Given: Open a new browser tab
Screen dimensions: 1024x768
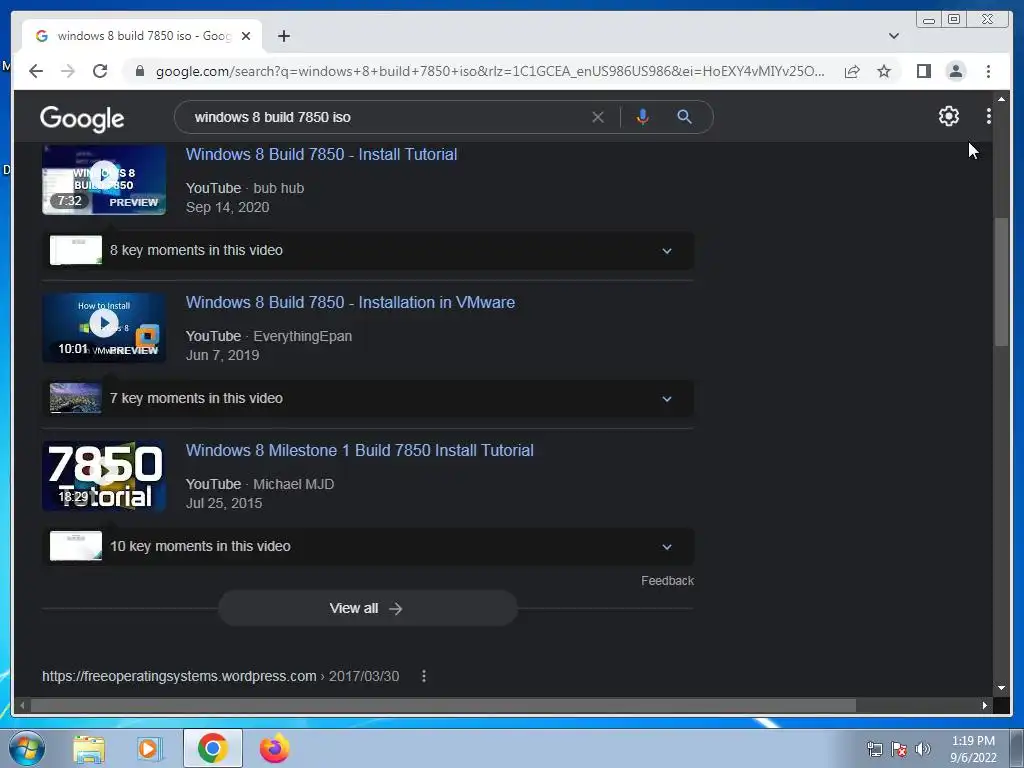Looking at the screenshot, I should (283, 36).
